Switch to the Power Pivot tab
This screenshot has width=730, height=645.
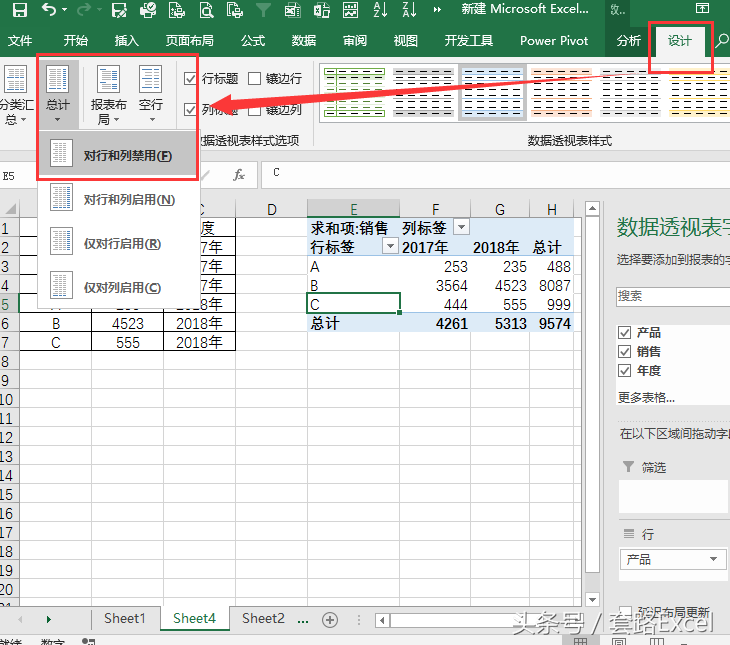coord(554,41)
